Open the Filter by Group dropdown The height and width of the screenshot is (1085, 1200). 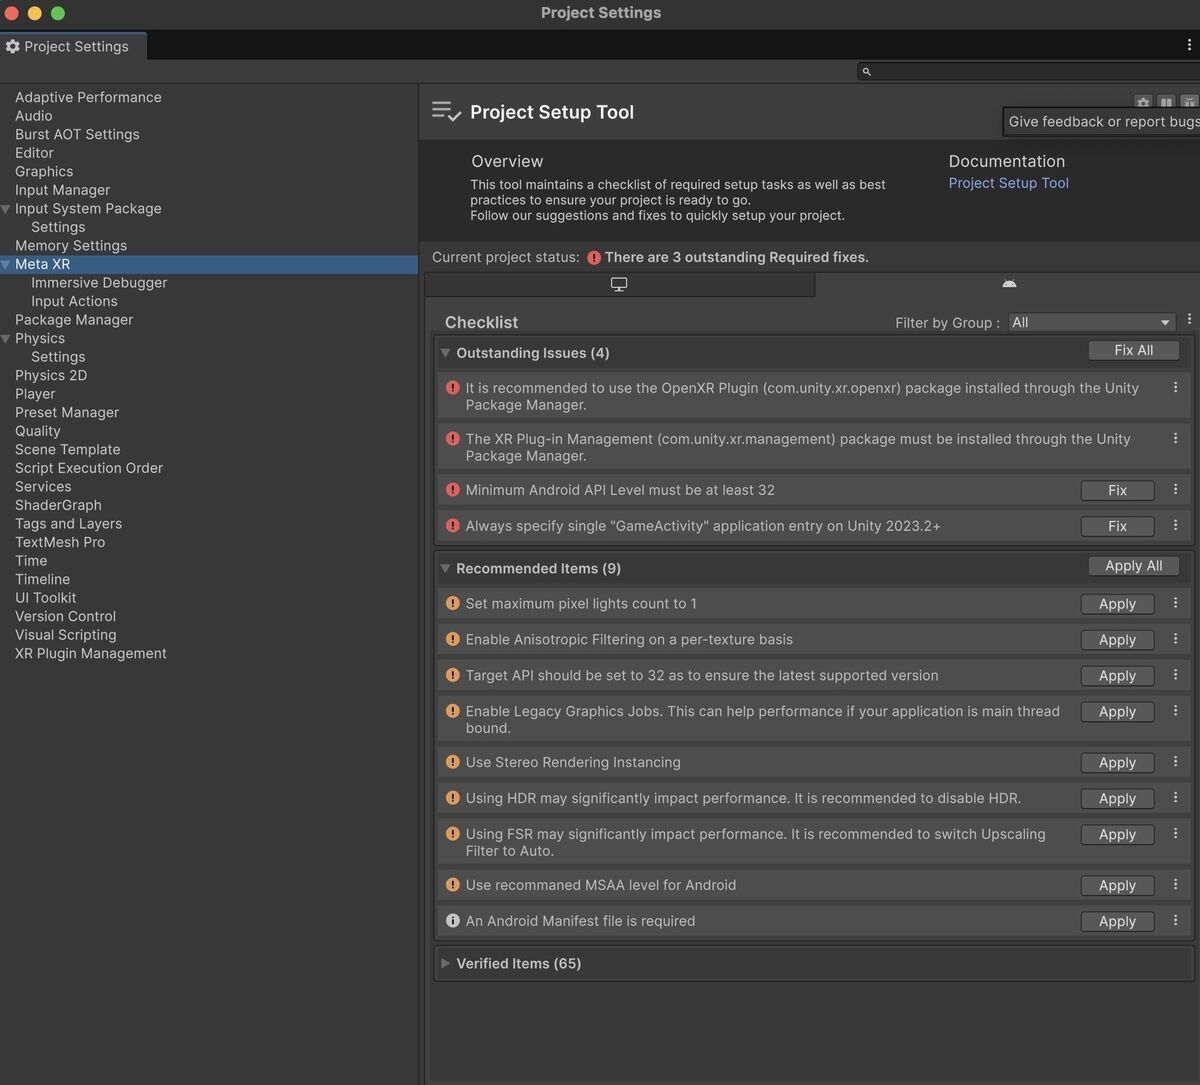click(x=1090, y=322)
